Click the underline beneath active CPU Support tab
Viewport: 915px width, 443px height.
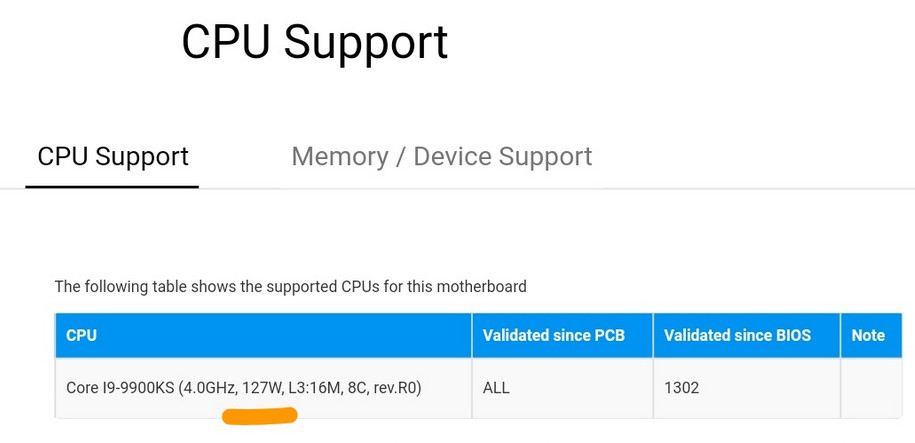pos(112,186)
